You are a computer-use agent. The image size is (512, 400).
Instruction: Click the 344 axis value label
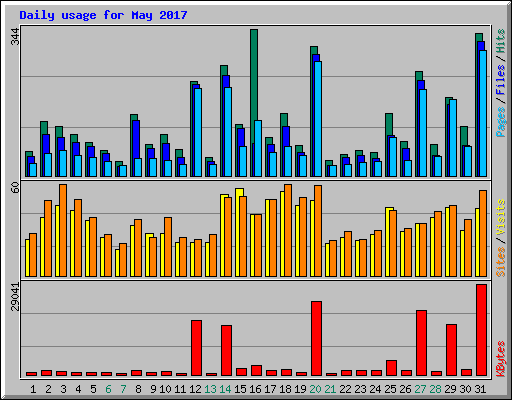tap(15, 37)
